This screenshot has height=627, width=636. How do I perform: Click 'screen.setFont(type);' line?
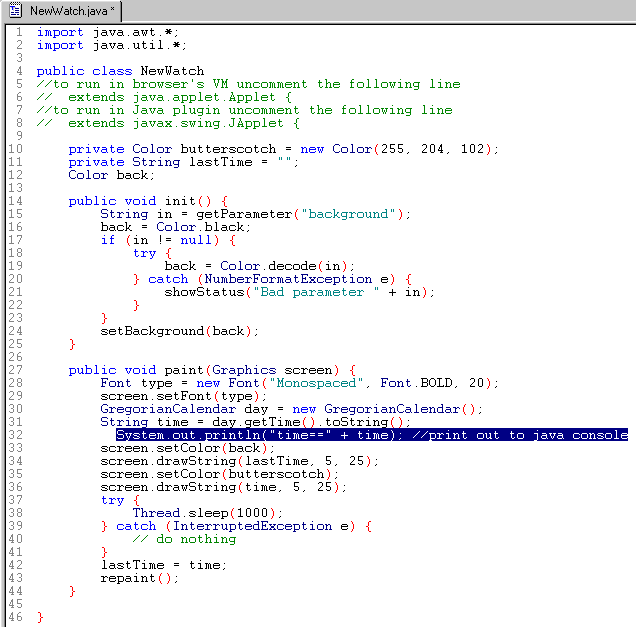click(x=183, y=396)
